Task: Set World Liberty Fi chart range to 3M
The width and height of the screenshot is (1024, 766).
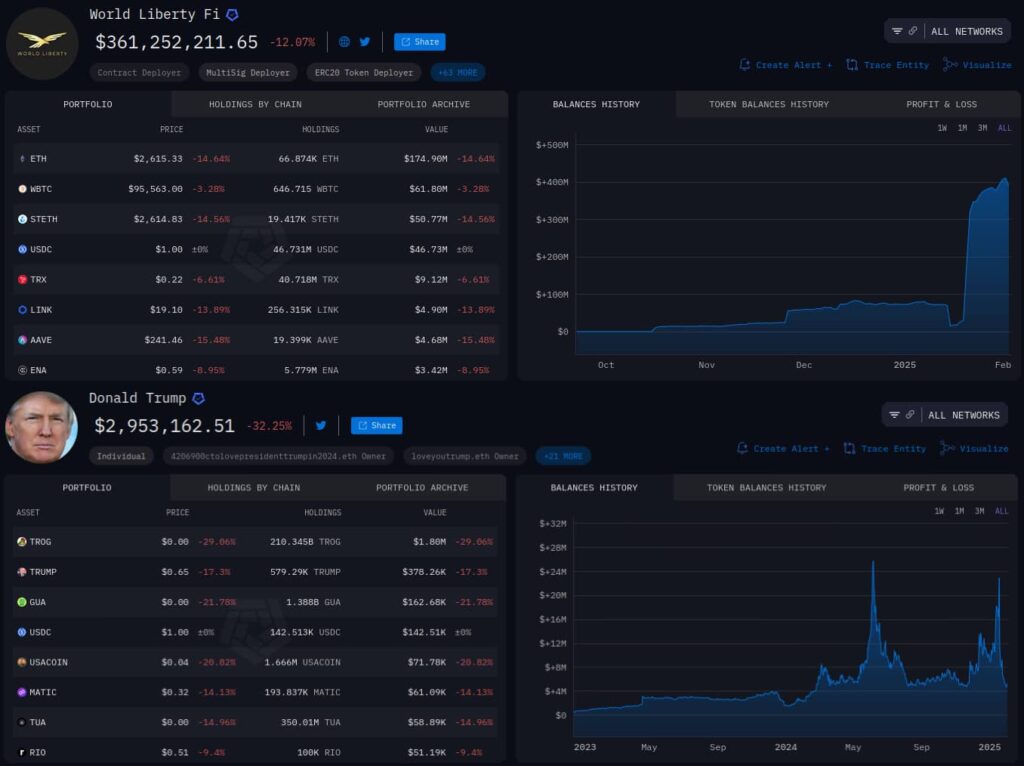Action: 982,128
